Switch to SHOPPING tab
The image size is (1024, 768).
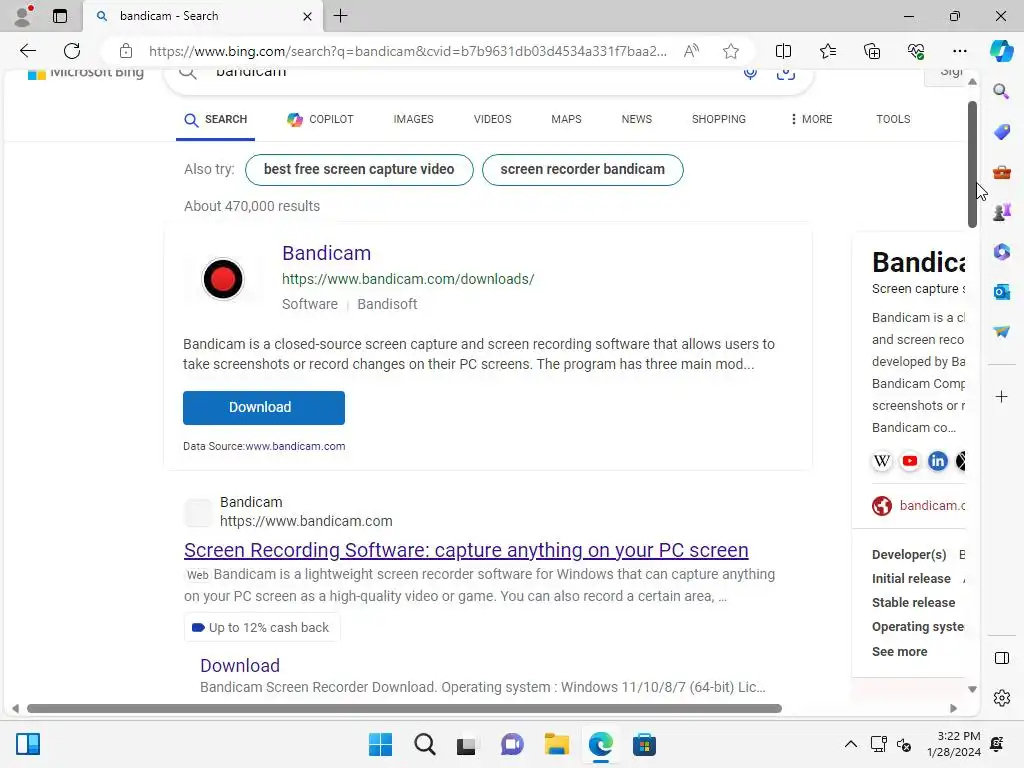tap(718, 120)
